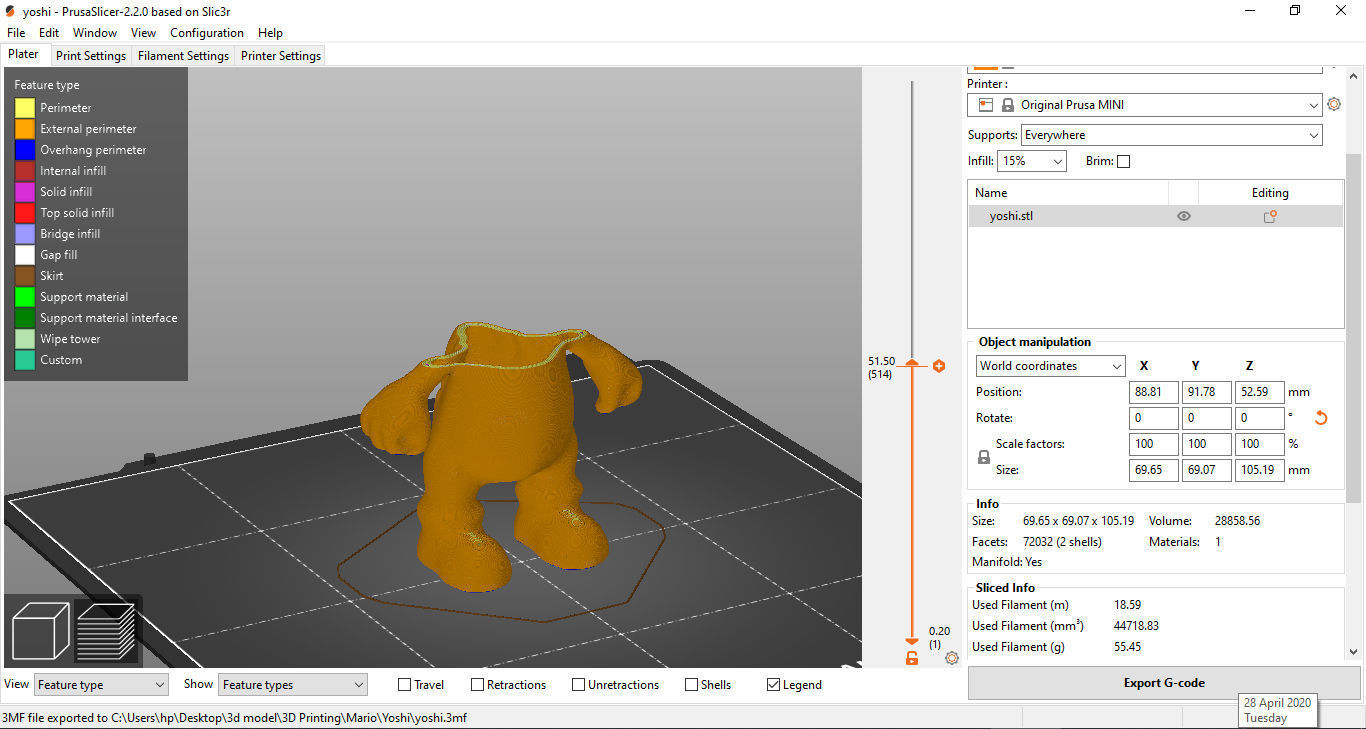Click the Custom legend color swatch
The image size is (1366, 729).
click(x=25, y=360)
